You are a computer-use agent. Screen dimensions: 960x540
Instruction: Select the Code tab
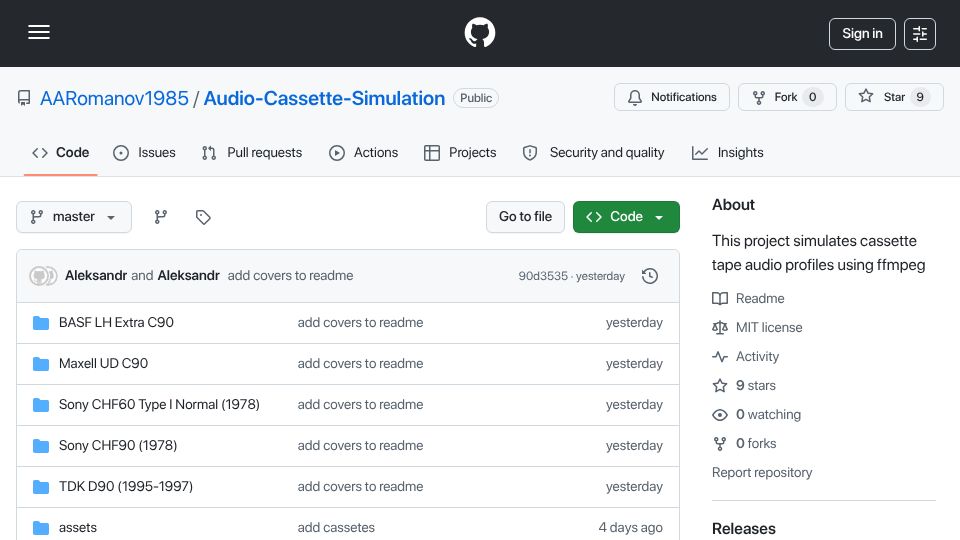click(61, 152)
